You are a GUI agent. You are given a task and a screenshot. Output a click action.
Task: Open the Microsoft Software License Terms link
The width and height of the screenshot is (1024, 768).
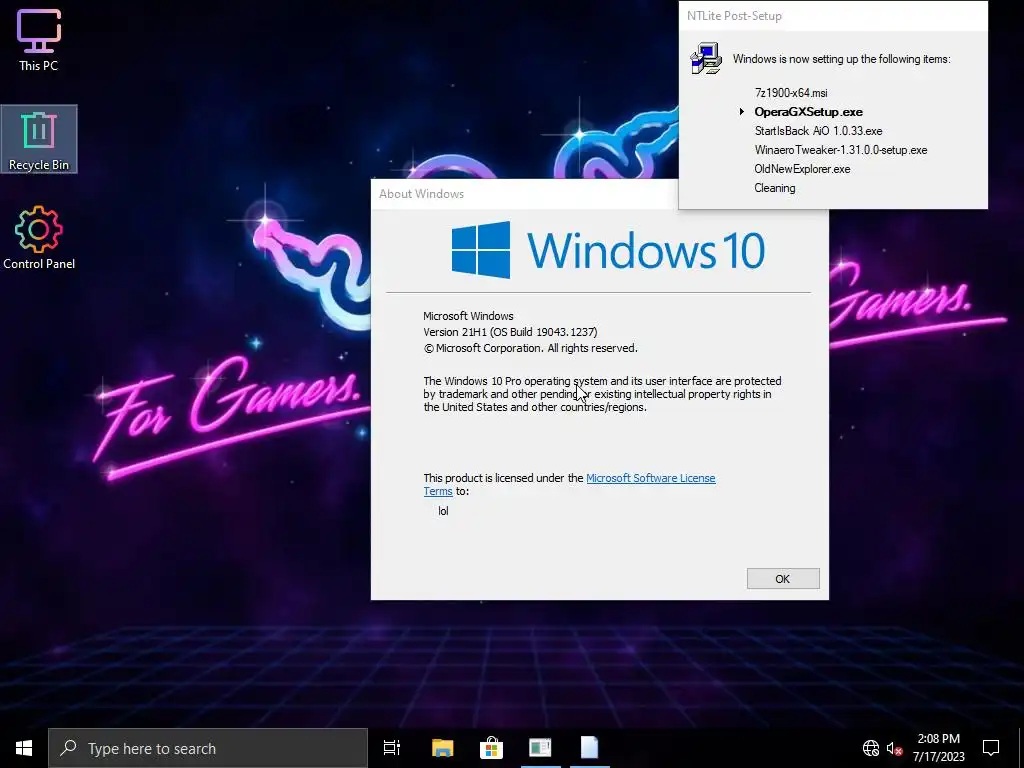point(650,478)
